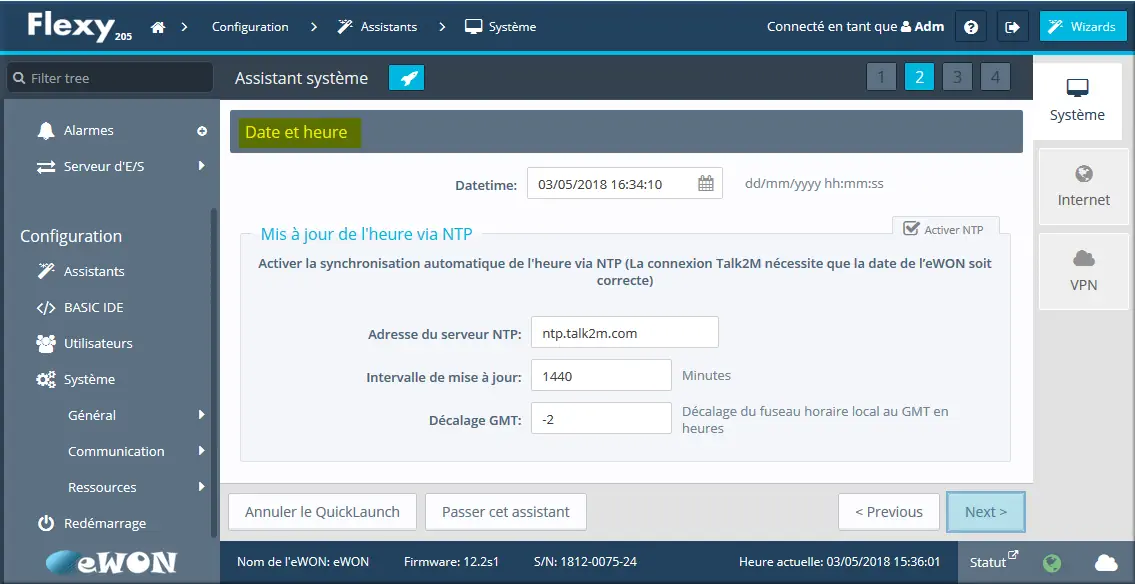The height and width of the screenshot is (584, 1135).
Task: Go to wizard step 1
Action: tap(881, 77)
